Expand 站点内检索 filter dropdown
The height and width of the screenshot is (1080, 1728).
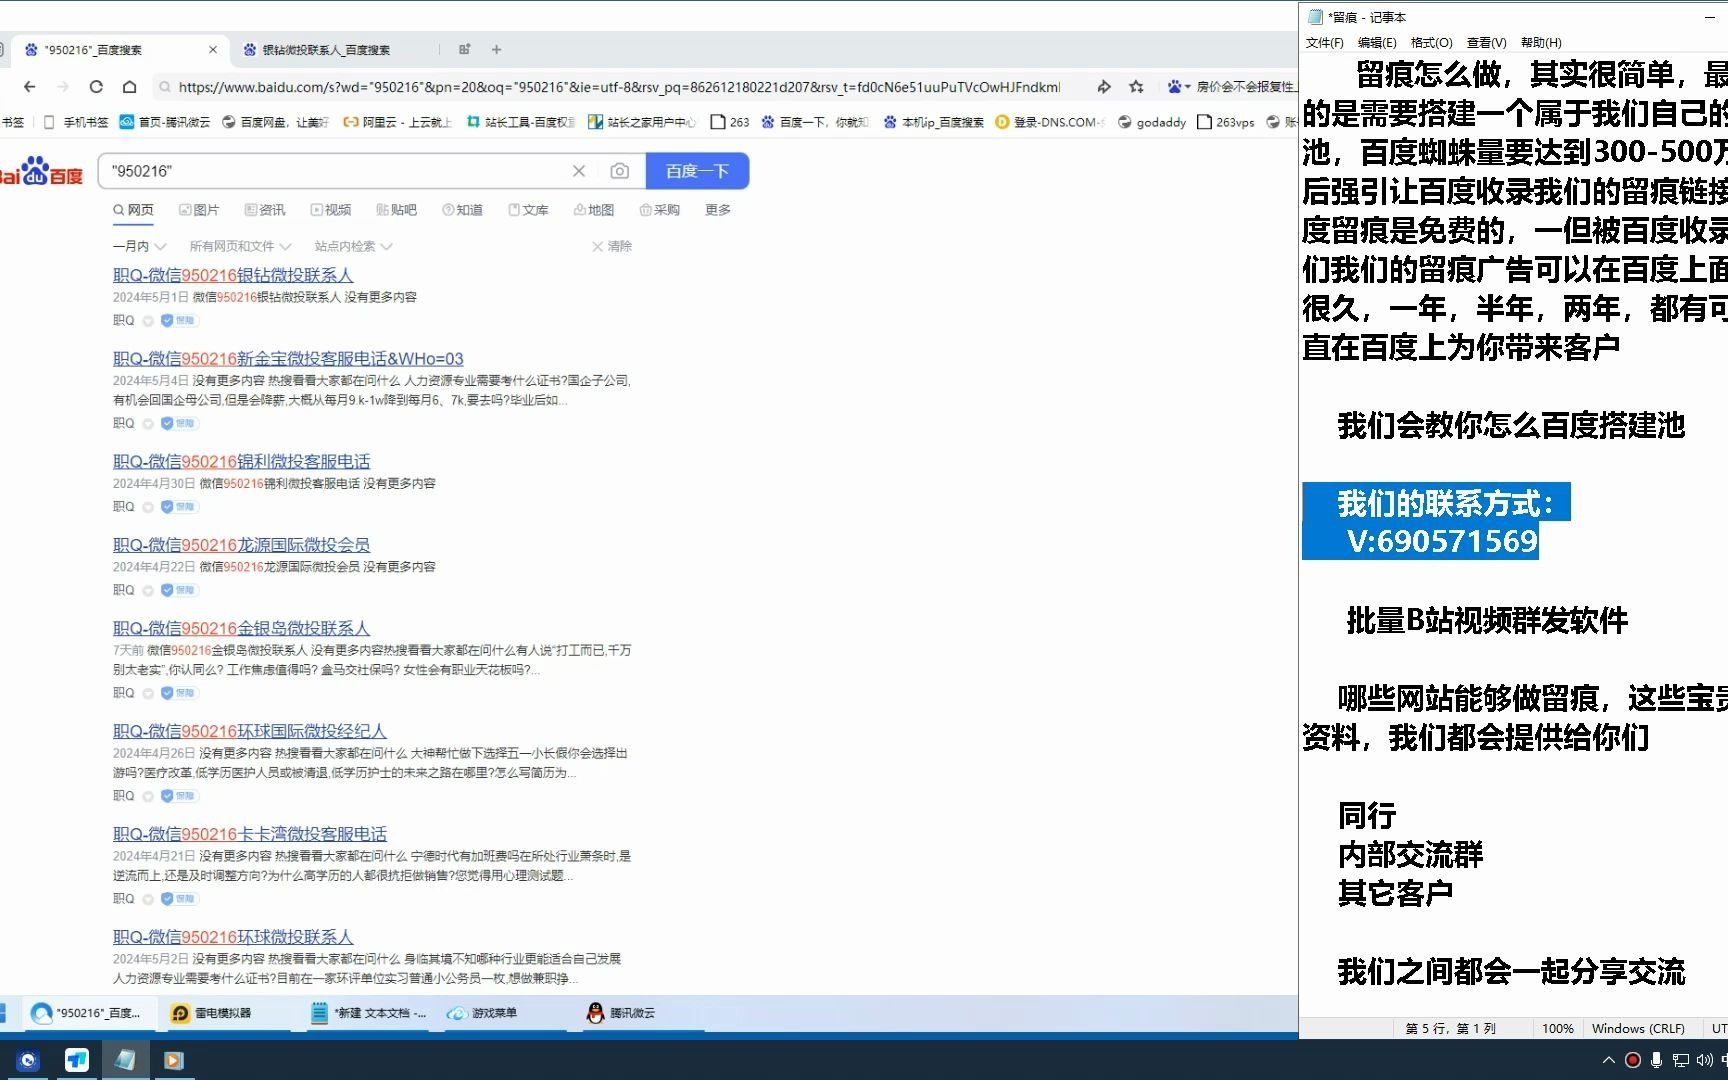tap(353, 246)
